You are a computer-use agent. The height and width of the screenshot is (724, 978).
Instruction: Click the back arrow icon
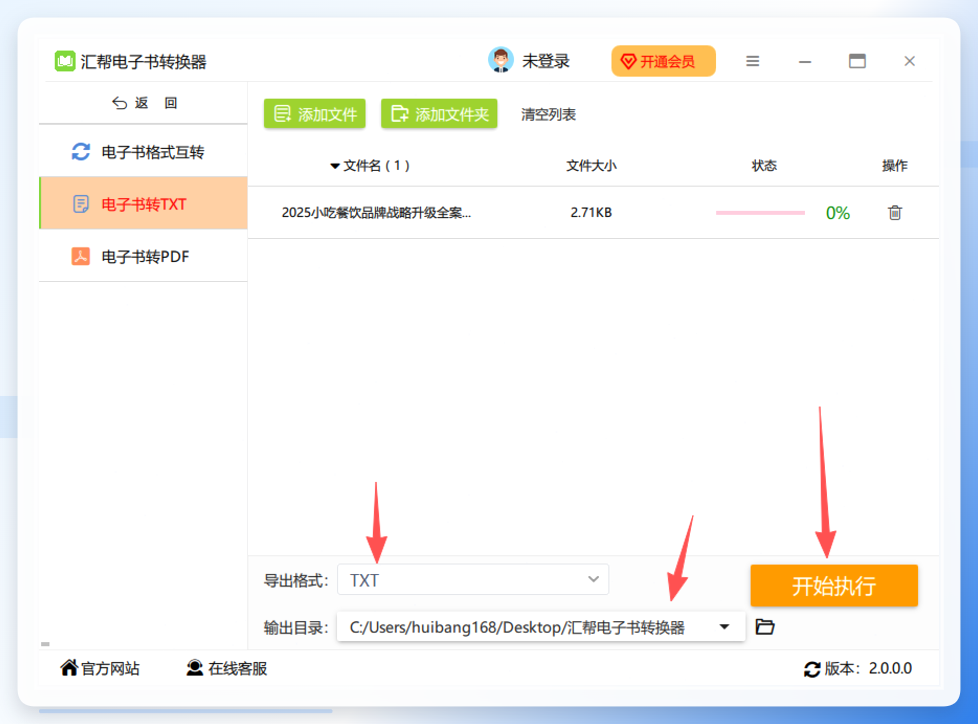tap(119, 103)
